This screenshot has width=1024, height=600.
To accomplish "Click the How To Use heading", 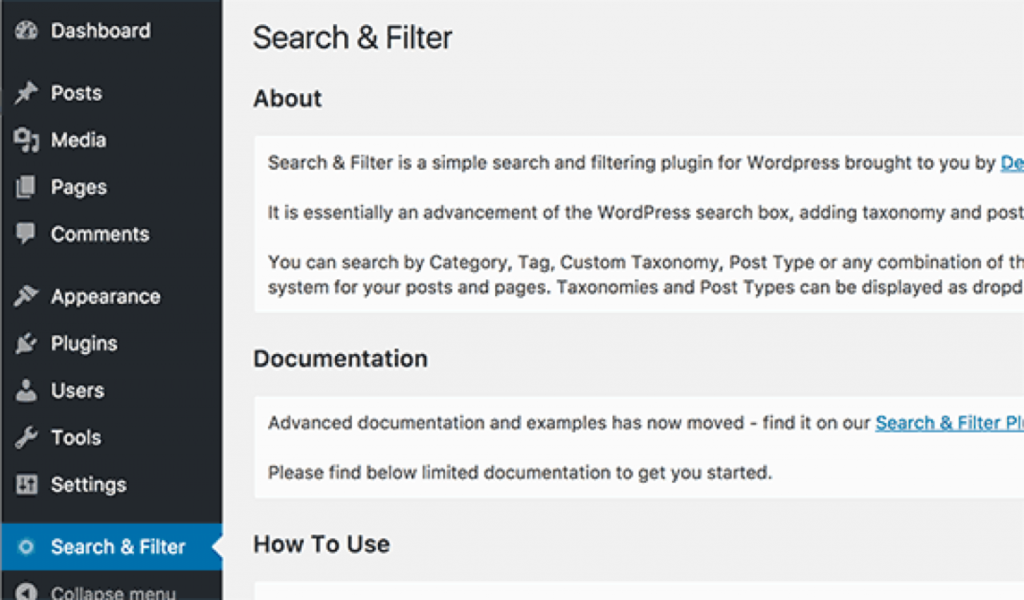I will (321, 544).
